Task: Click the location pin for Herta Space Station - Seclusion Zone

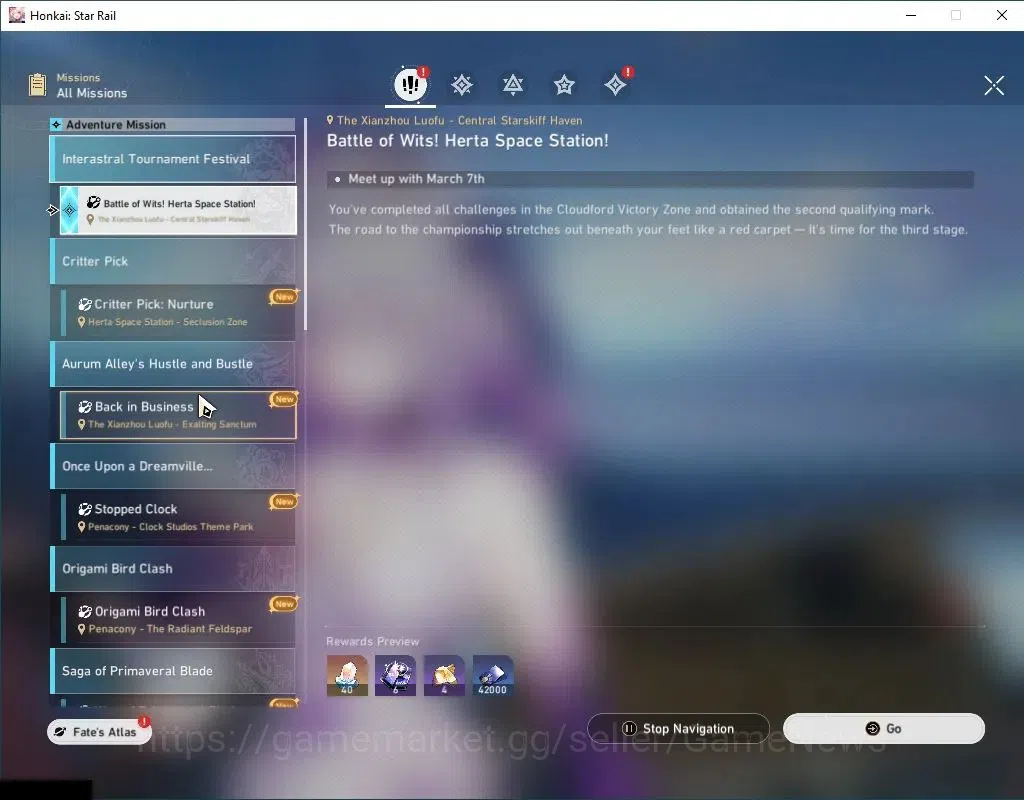Action: (82, 322)
